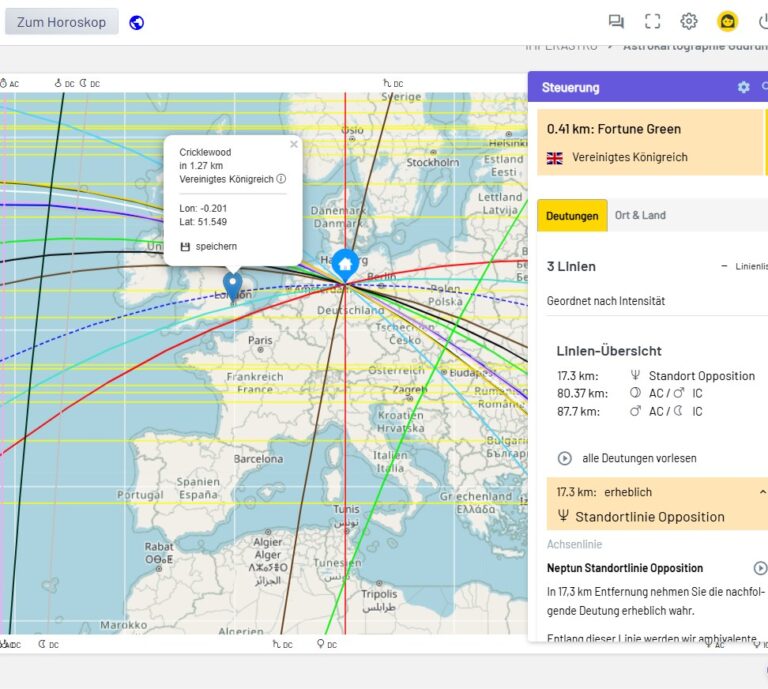The width and height of the screenshot is (768, 689).
Task: Click the home marker on map
Action: click(x=345, y=264)
